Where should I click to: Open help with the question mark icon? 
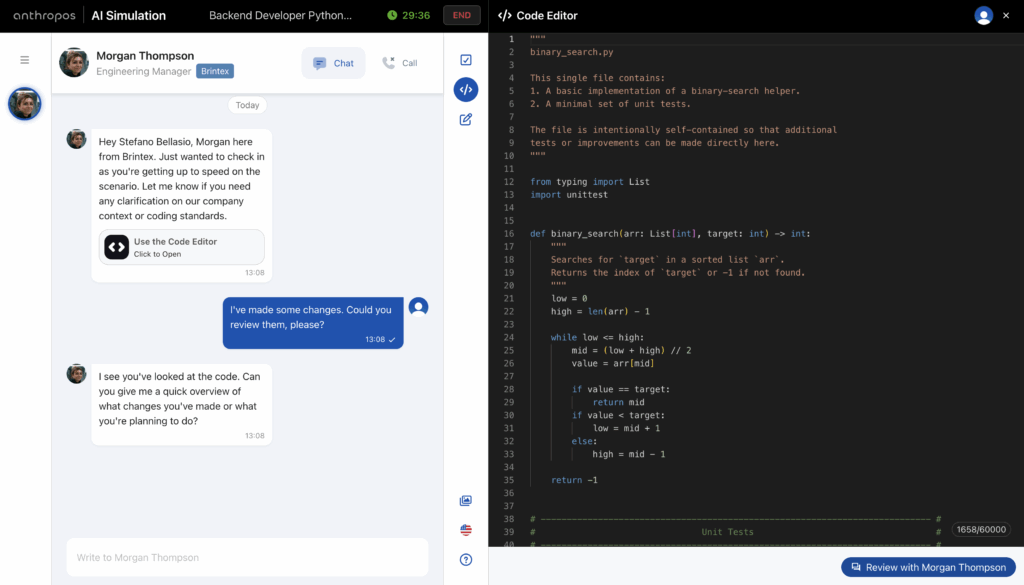point(465,560)
